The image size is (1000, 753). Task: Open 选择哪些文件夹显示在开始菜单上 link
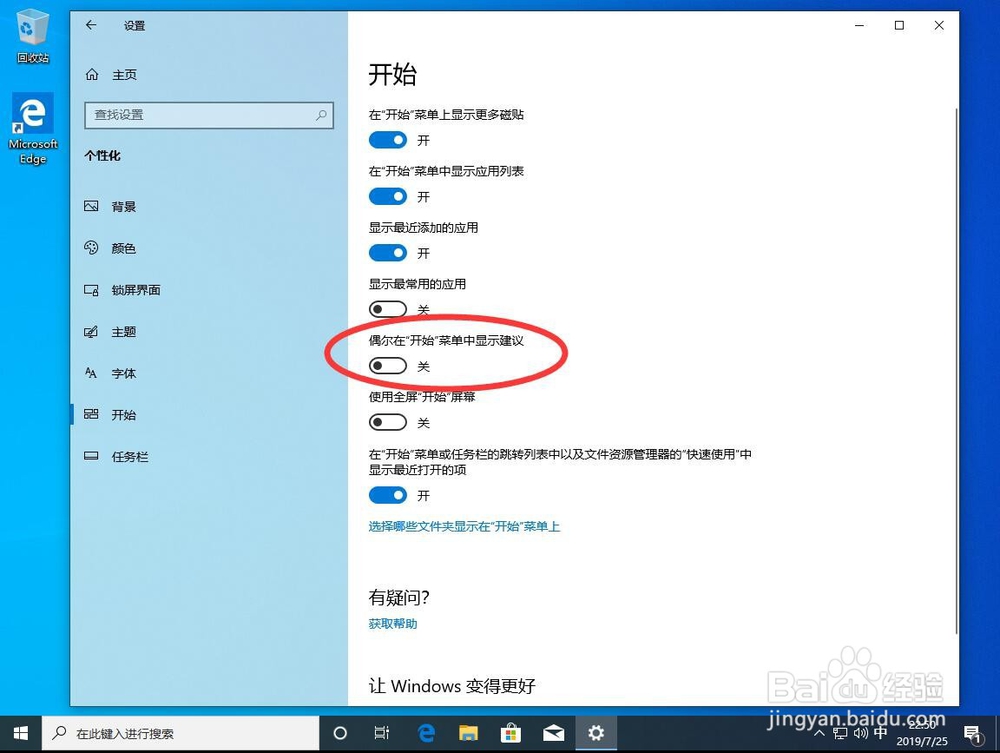464,526
